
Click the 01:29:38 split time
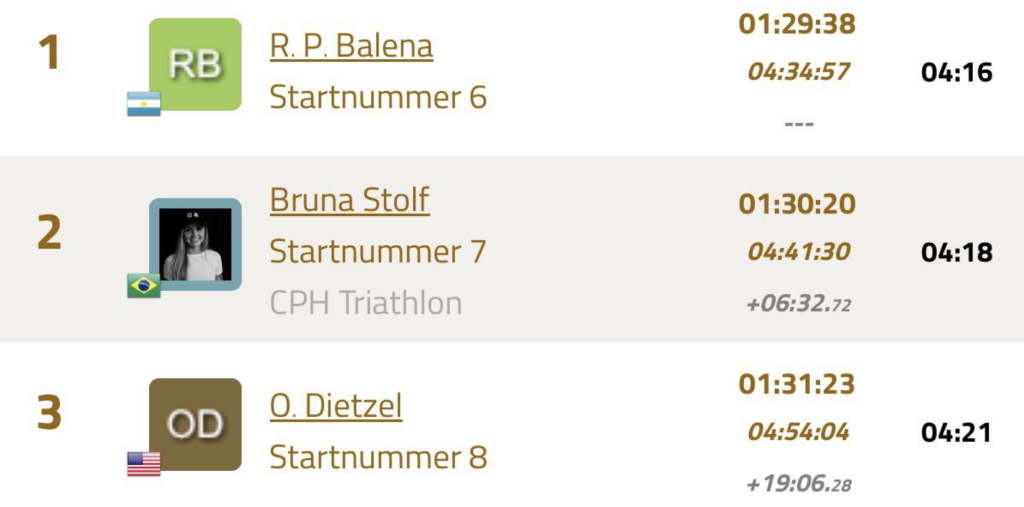click(x=797, y=24)
